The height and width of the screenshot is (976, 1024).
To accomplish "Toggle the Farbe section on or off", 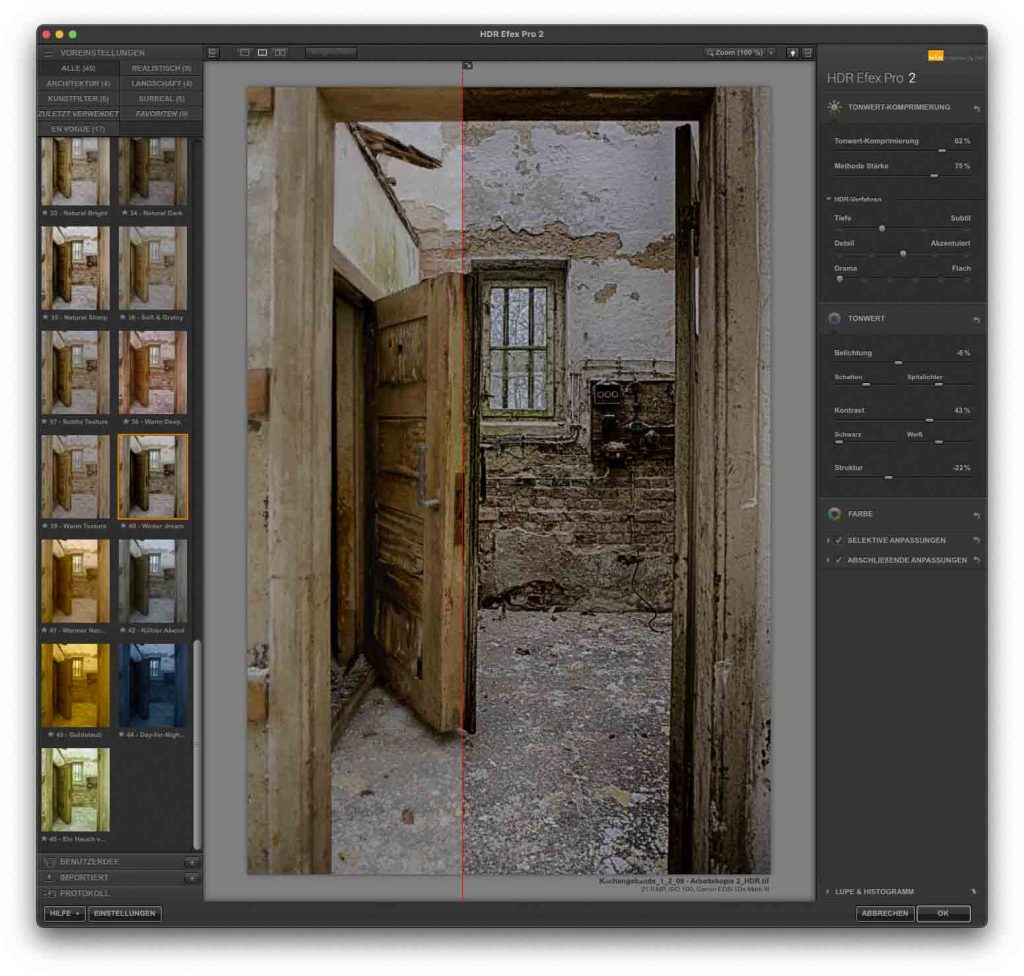I will pyautogui.click(x=834, y=514).
